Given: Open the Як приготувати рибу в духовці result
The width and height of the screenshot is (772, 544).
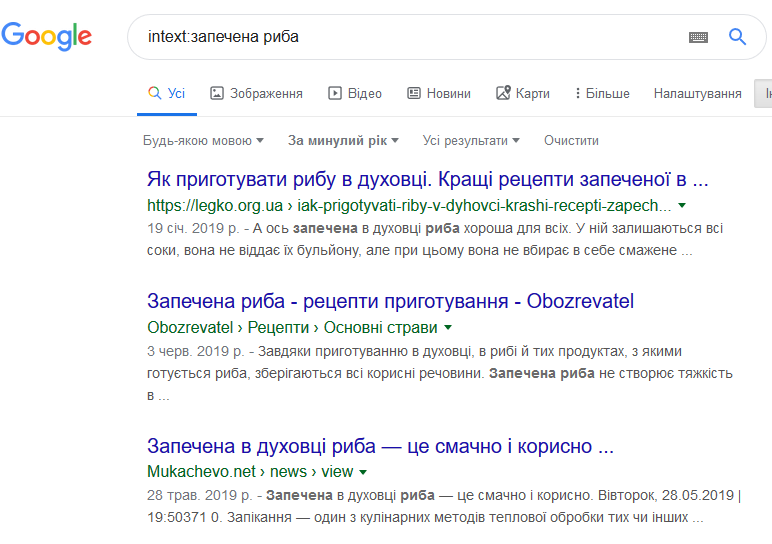Looking at the screenshot, I should click(x=427, y=179).
